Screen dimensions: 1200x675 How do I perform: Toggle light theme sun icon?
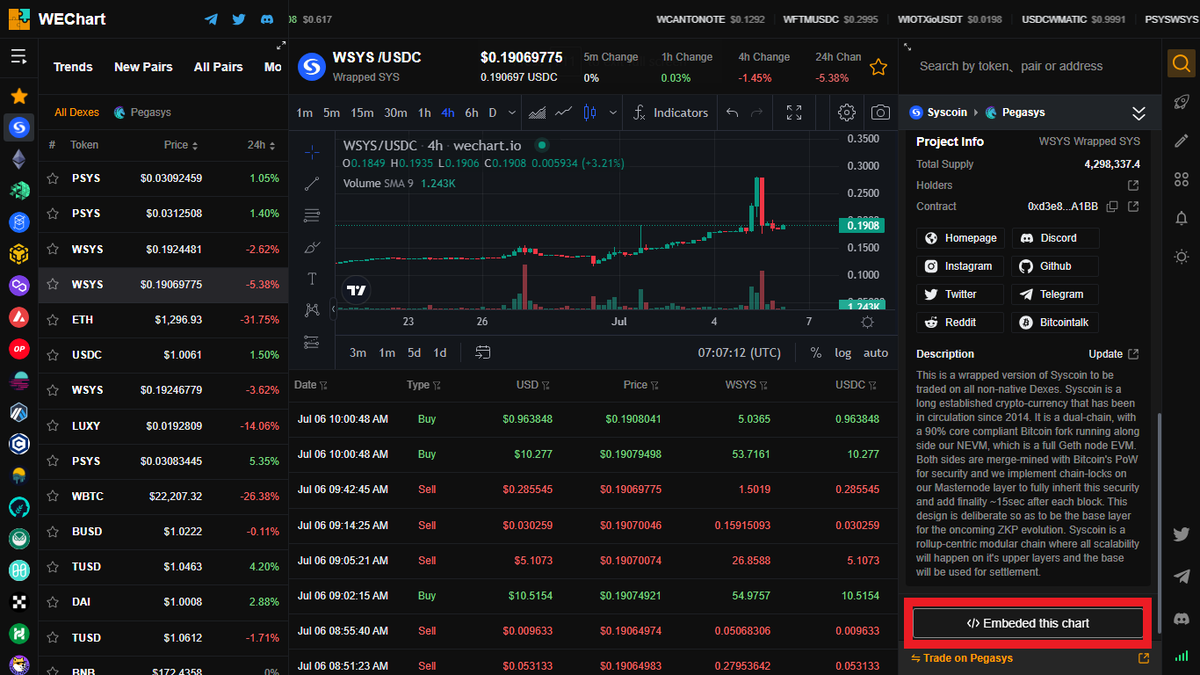[1181, 257]
